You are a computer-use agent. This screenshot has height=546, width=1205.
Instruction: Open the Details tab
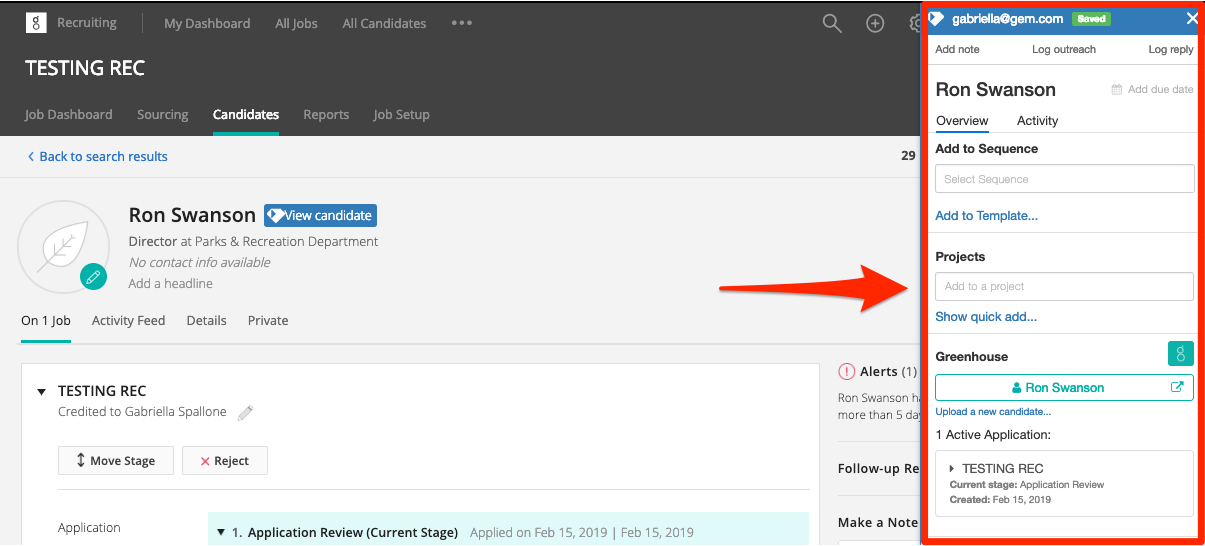pos(206,320)
